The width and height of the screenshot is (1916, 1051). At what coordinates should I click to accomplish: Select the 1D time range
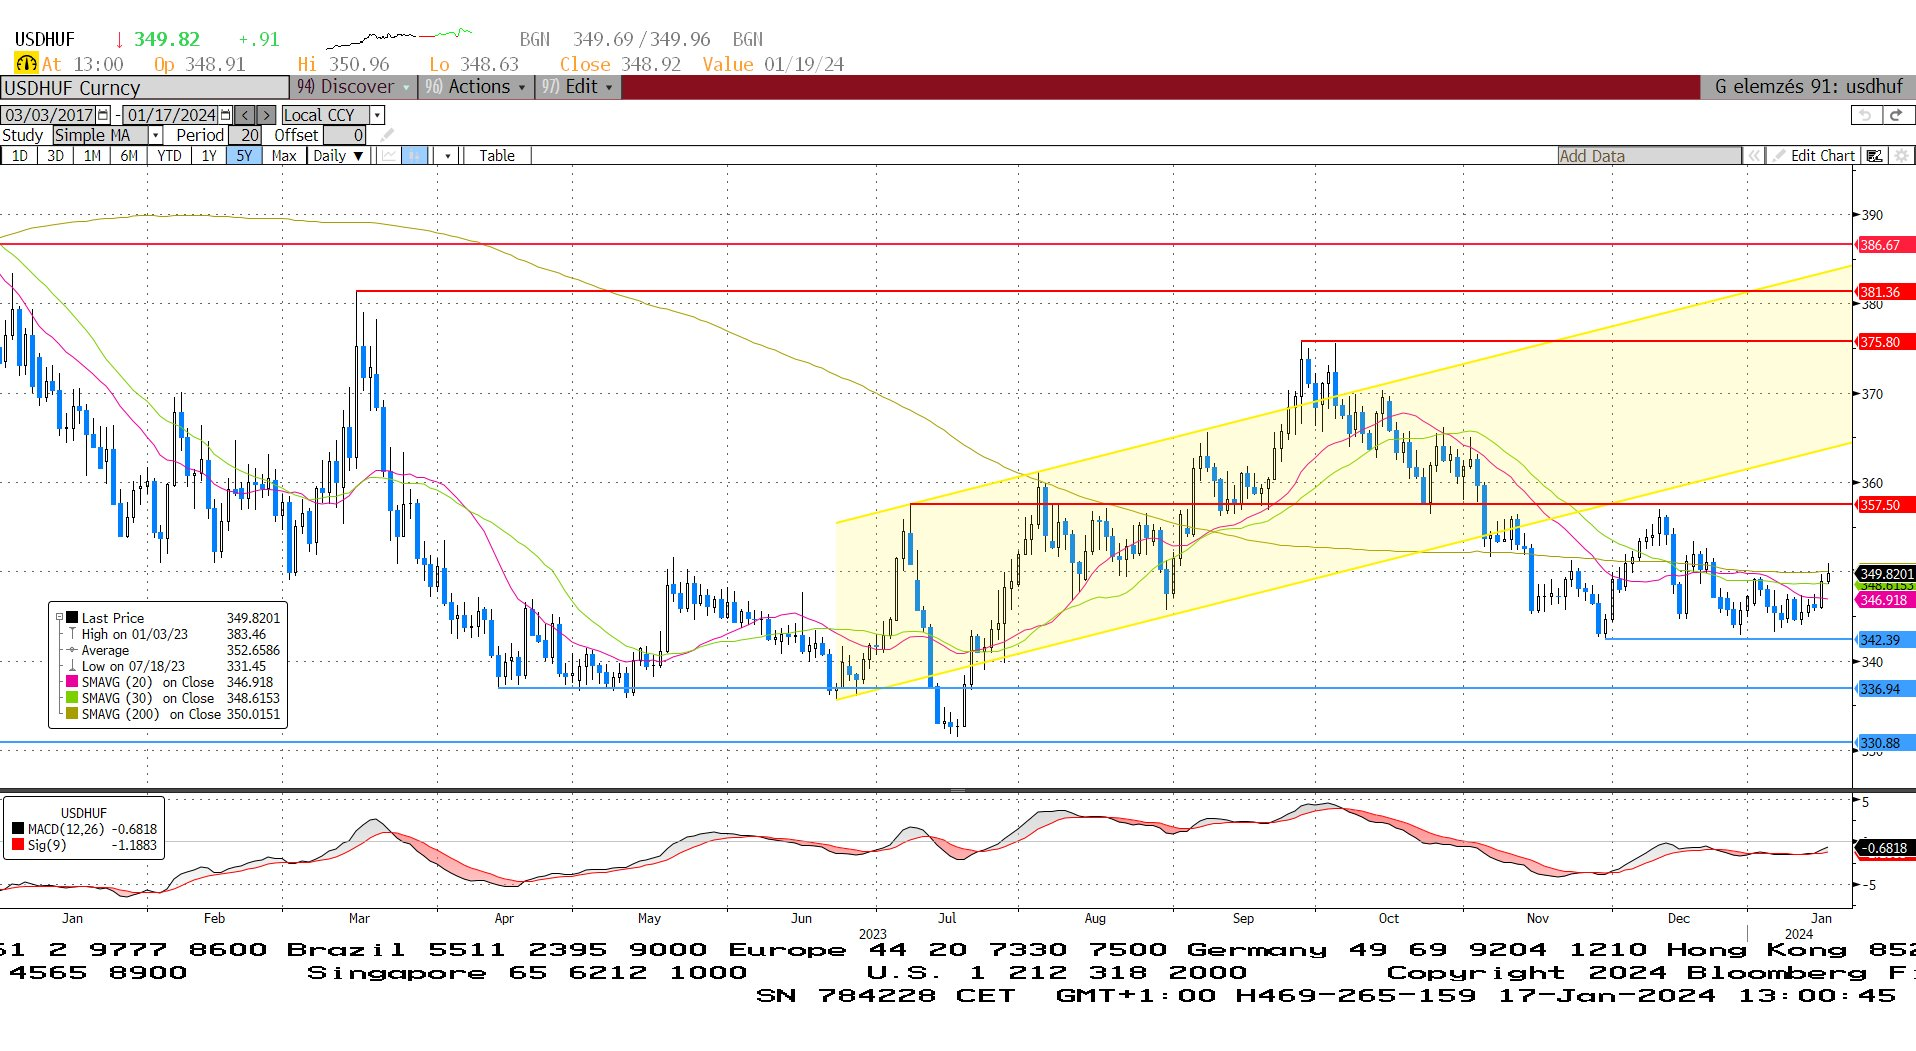[x=20, y=156]
